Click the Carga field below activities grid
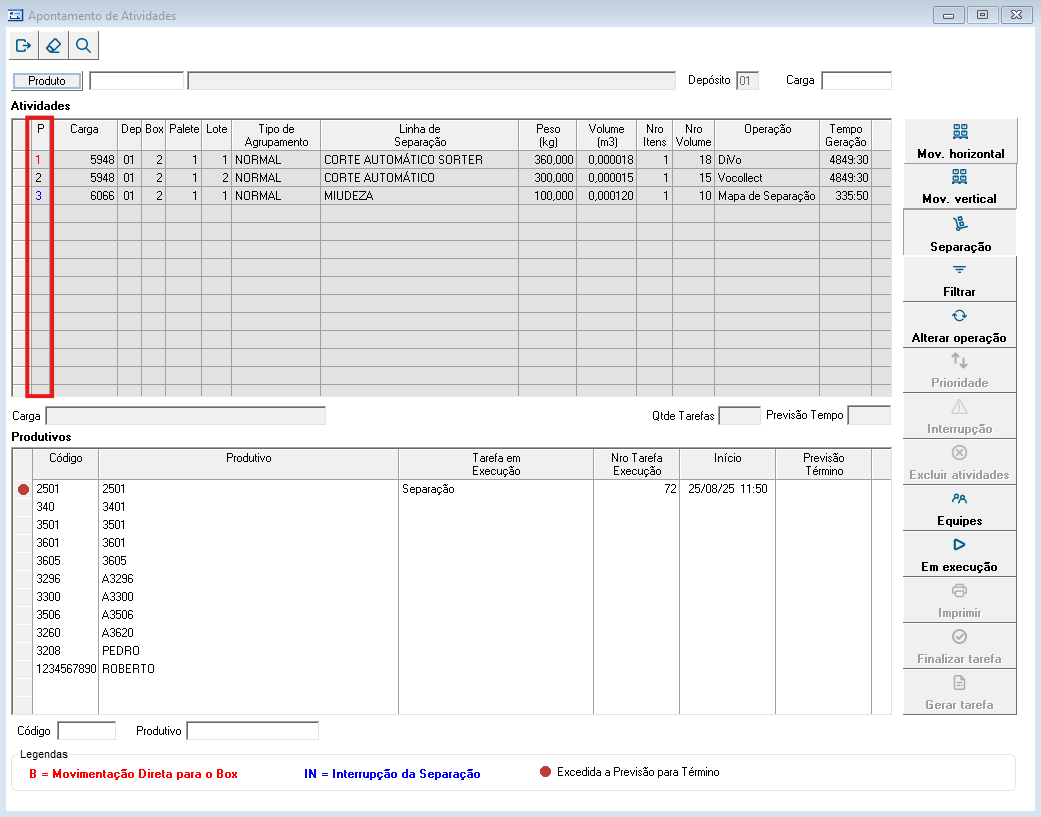 tap(186, 416)
